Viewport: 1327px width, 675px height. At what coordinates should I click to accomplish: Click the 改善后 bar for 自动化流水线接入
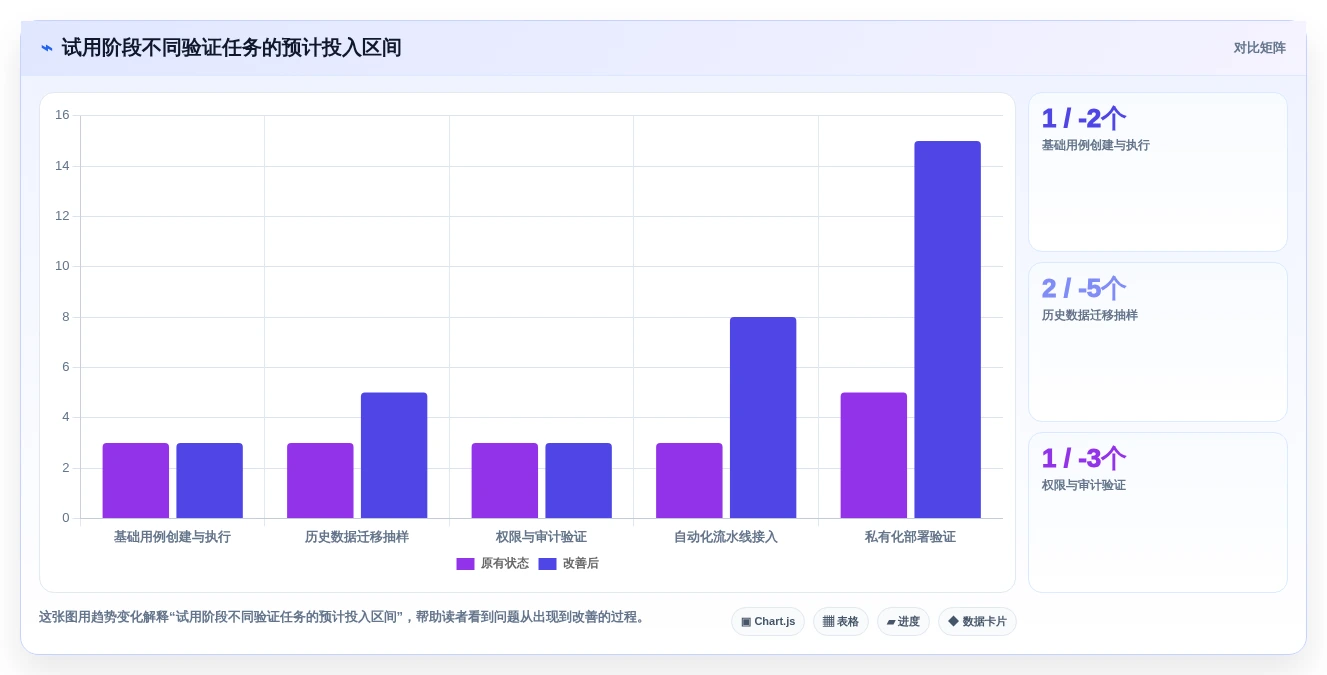pyautogui.click(x=763, y=418)
